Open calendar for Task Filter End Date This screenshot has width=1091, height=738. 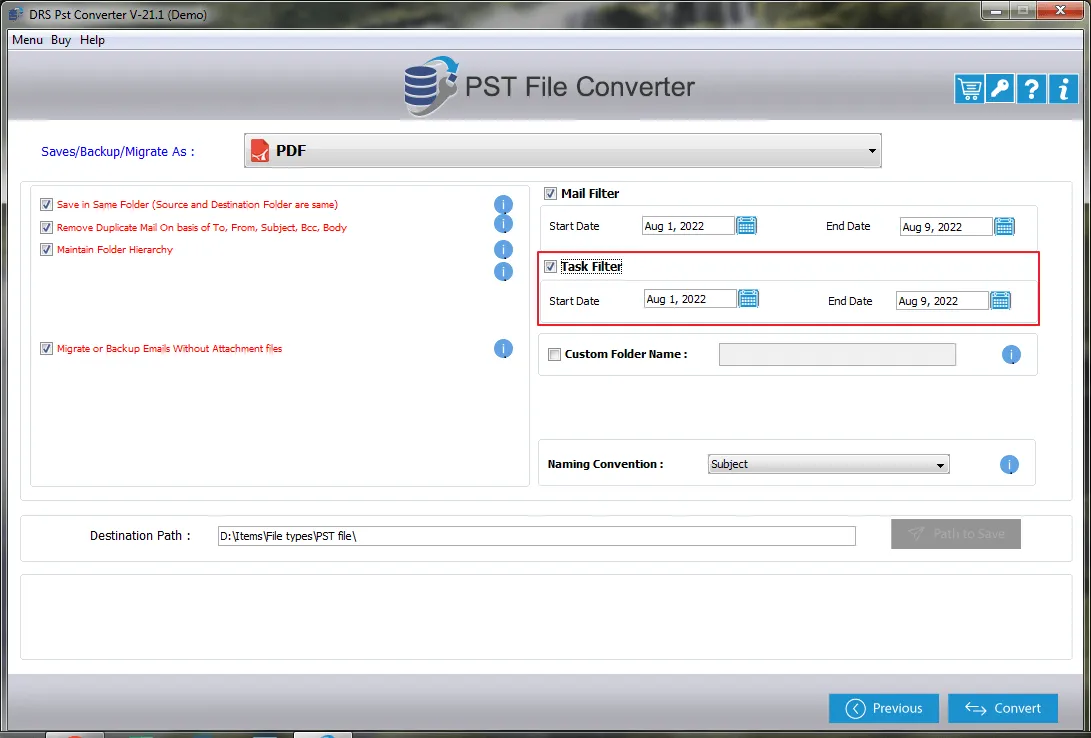pyautogui.click(x=1000, y=300)
